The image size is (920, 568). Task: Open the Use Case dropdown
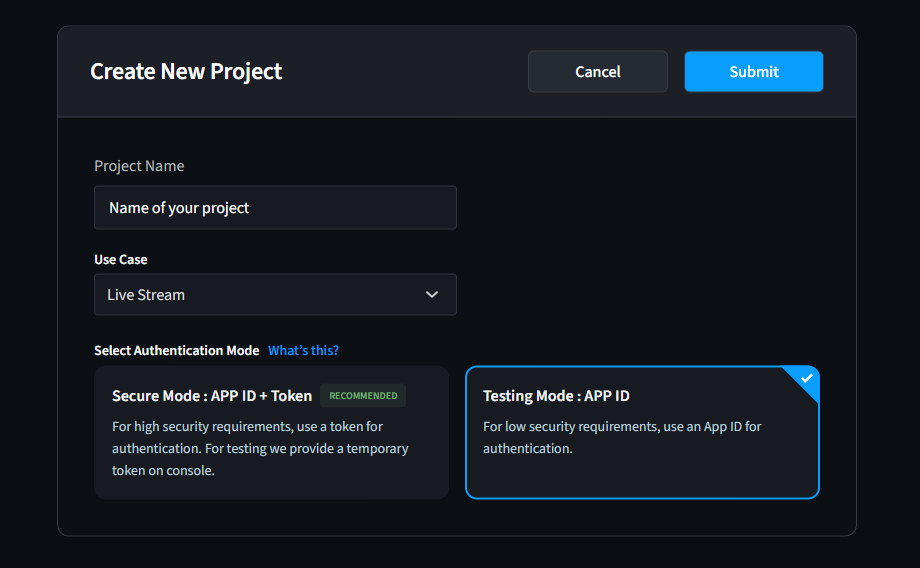click(x=275, y=295)
